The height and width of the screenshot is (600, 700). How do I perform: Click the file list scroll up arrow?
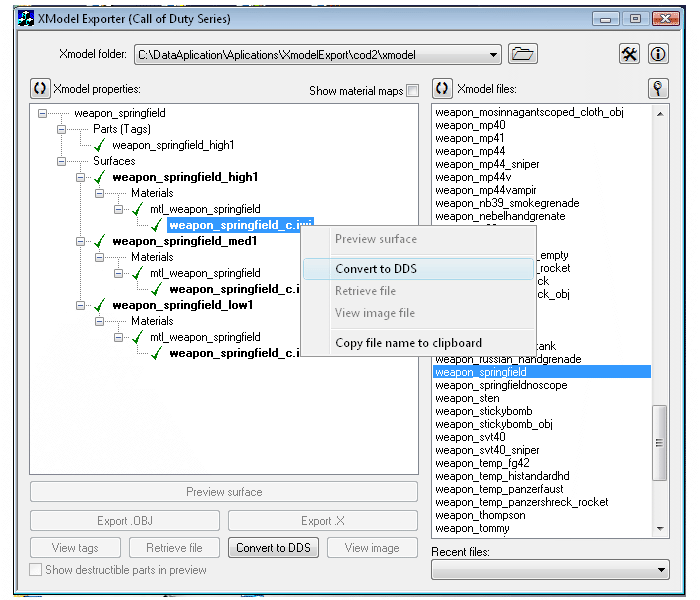pyautogui.click(x=660, y=114)
